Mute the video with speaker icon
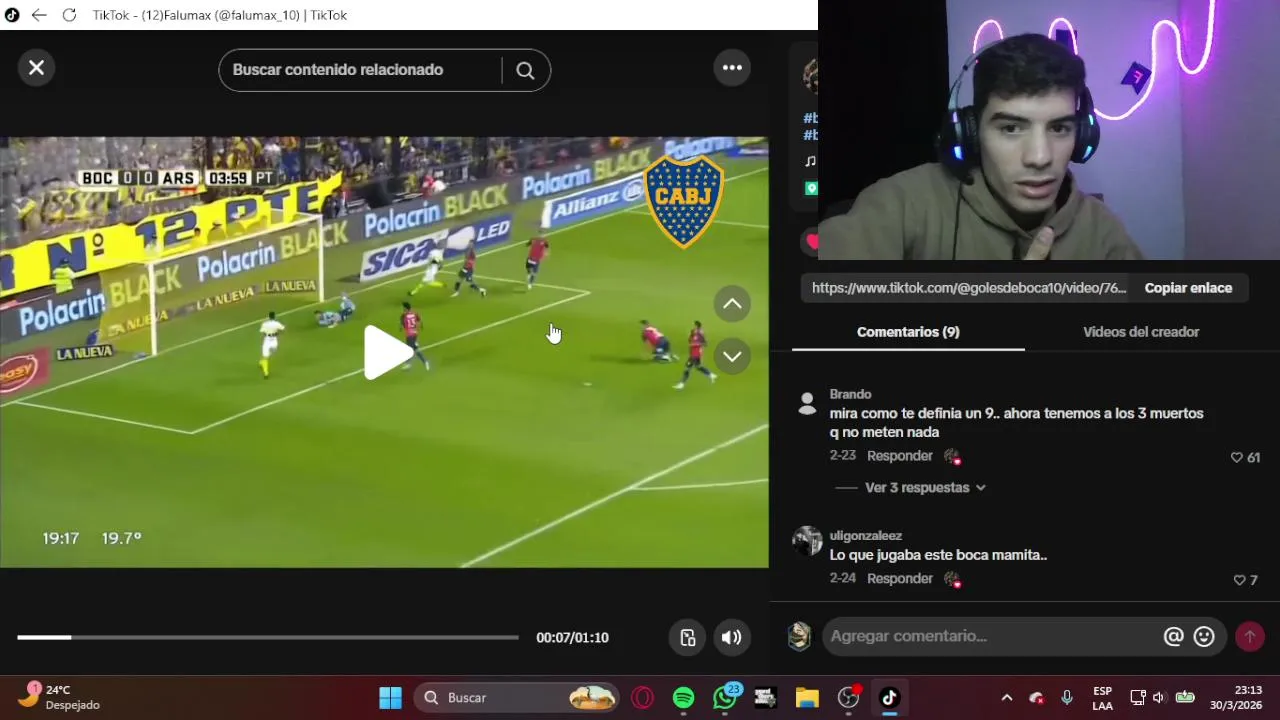Image resolution: width=1280 pixels, height=720 pixels. point(732,638)
